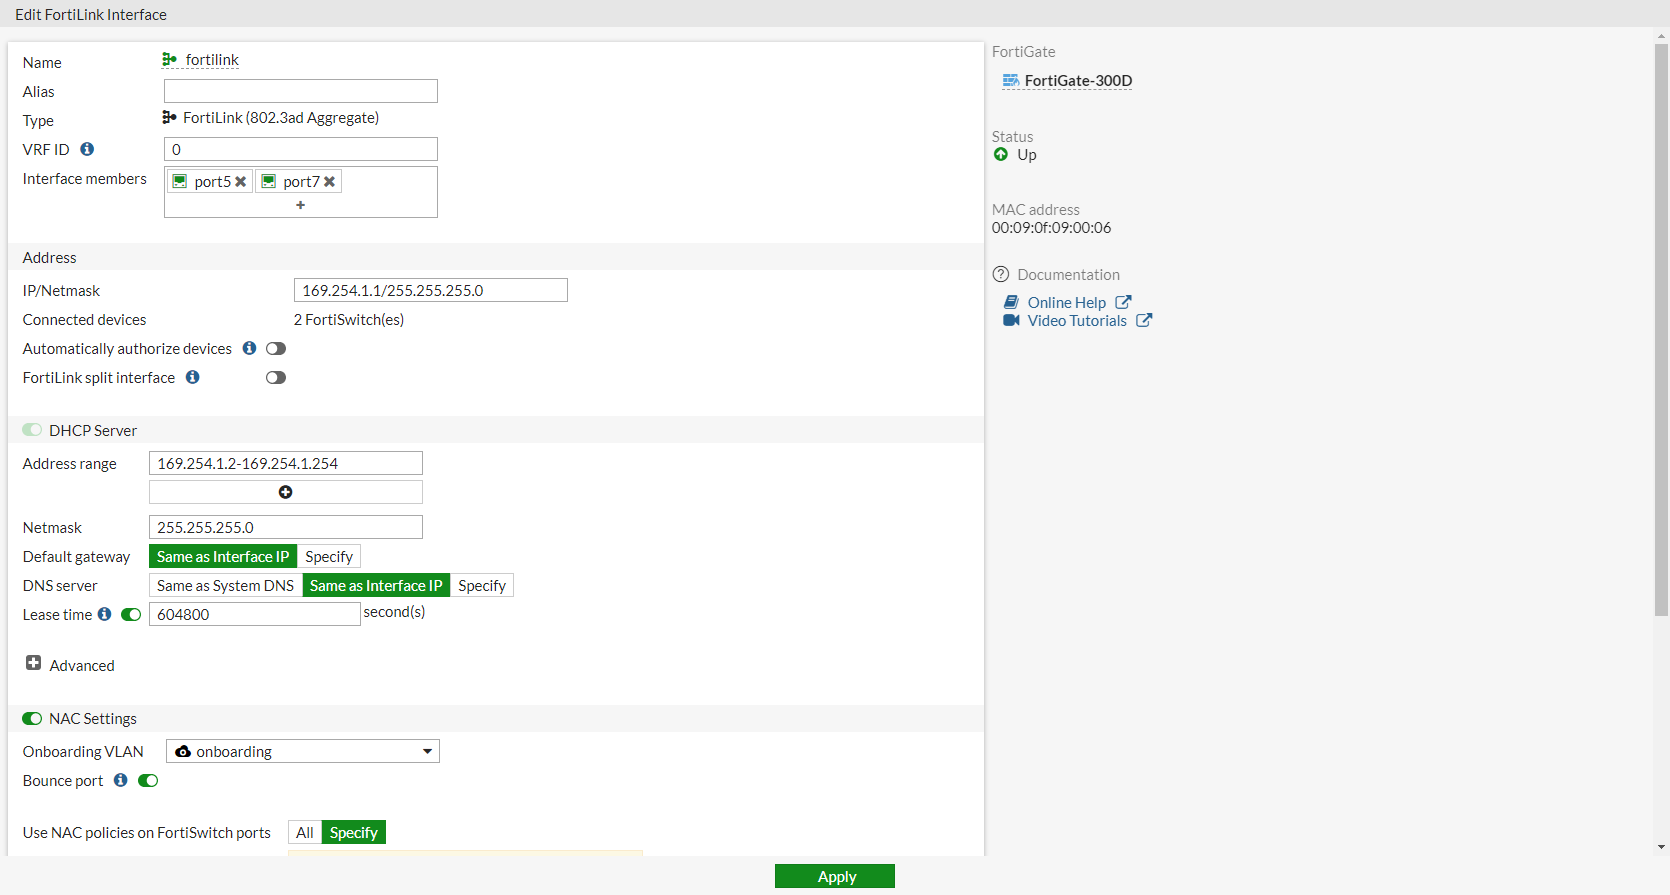The height and width of the screenshot is (895, 1670).
Task: Choose Same as System DNS option
Action: coord(225,585)
